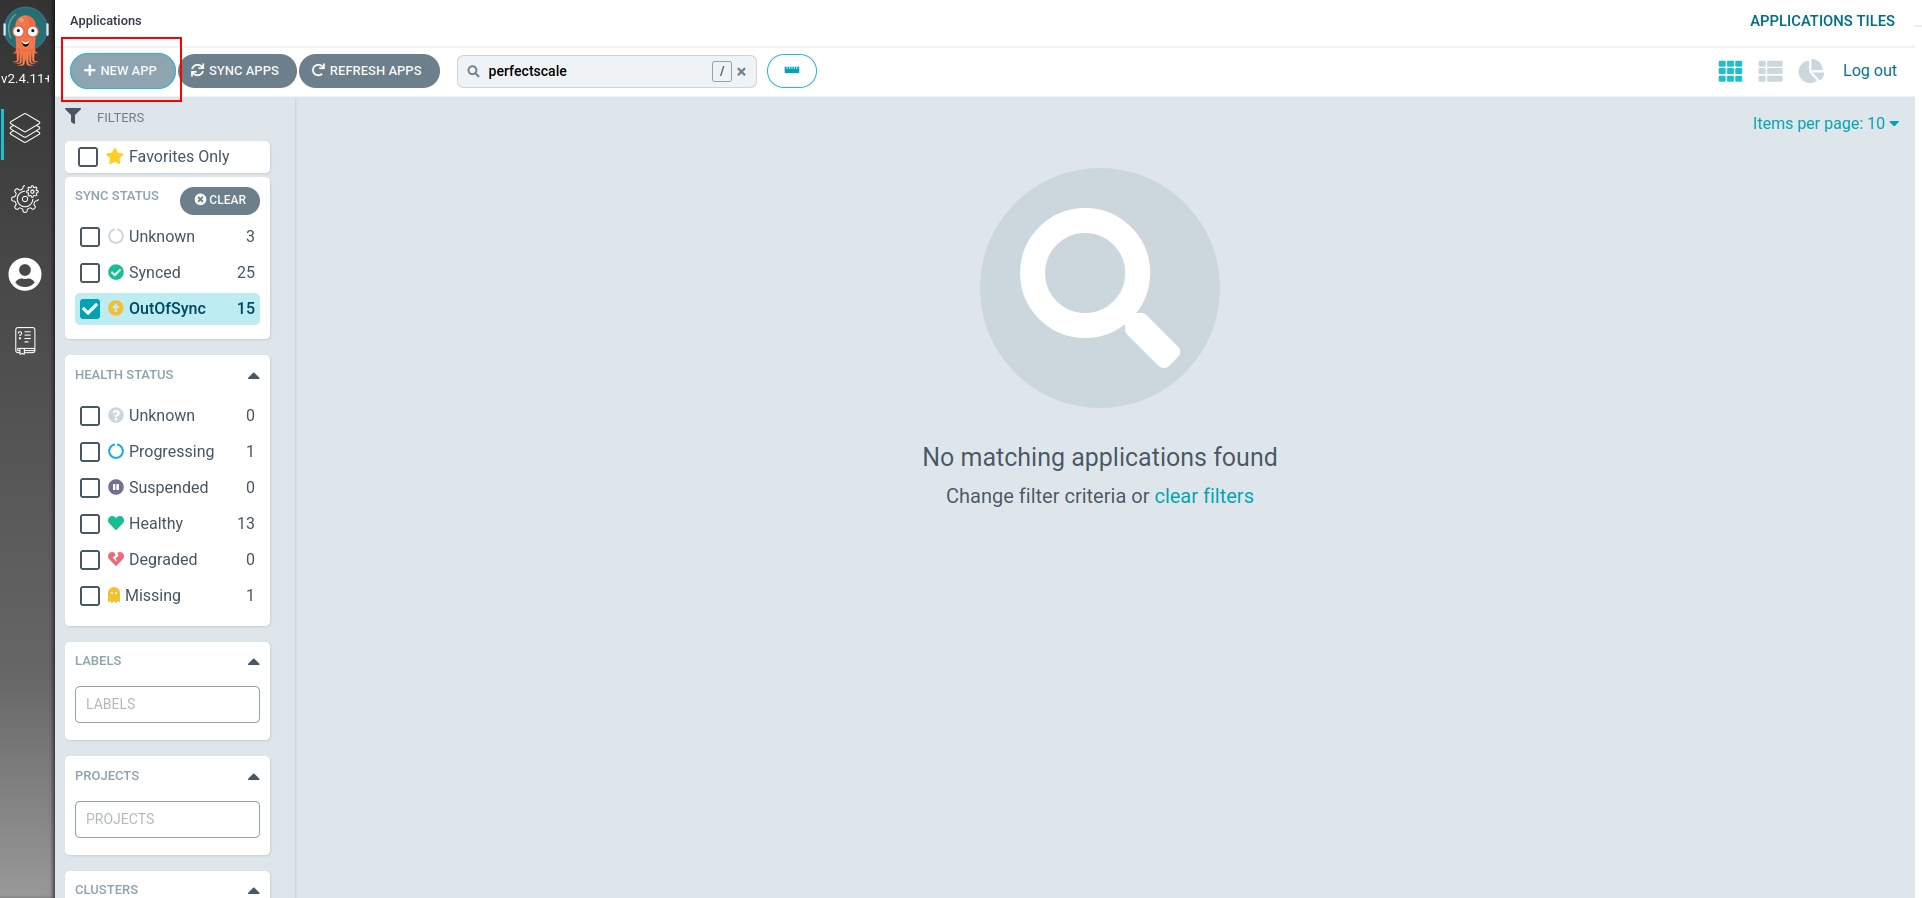Open User Info icon in sidebar
This screenshot has height=898, width=1922.
(x=25, y=274)
